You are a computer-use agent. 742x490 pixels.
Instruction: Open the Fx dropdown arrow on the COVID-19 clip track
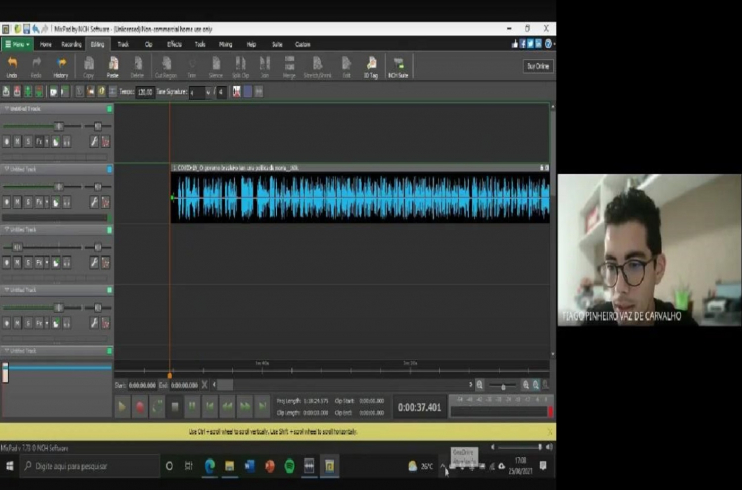tap(47, 202)
